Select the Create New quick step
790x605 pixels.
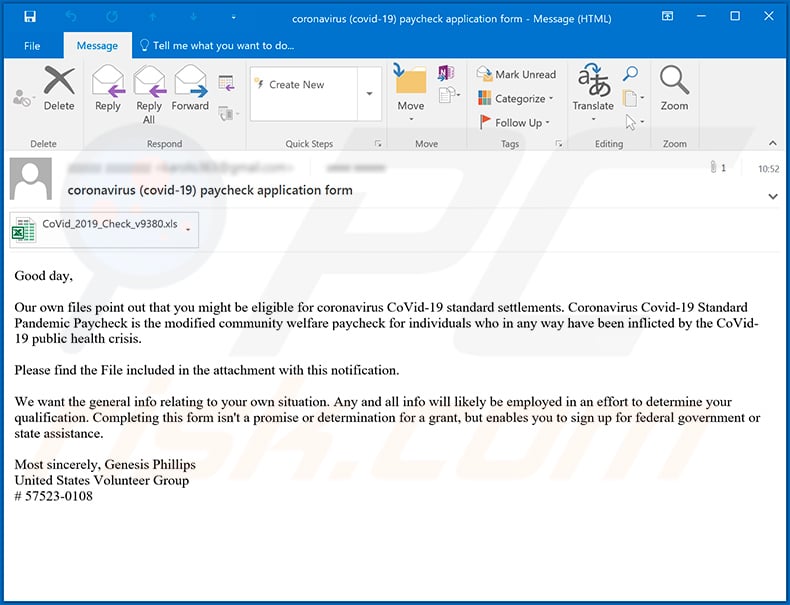(303, 85)
